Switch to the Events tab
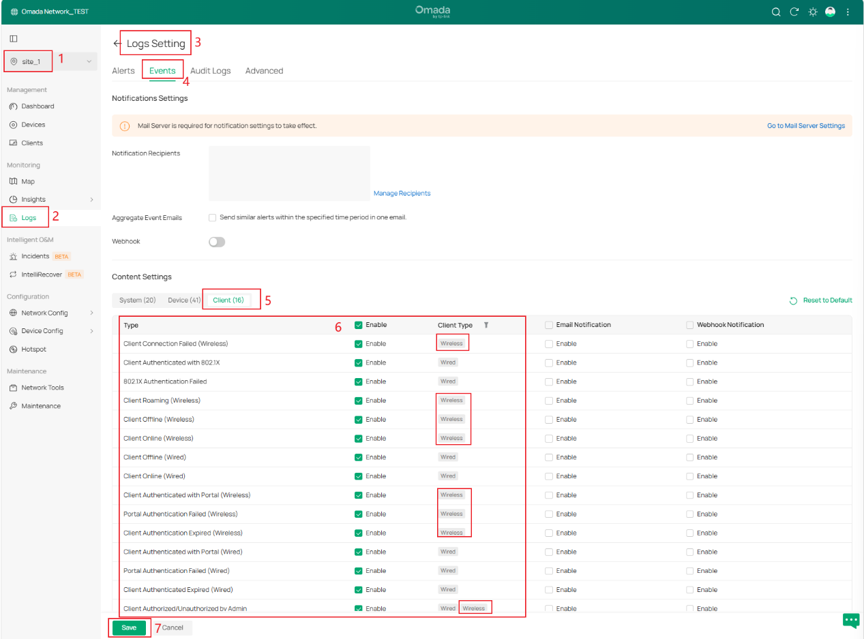864x639 pixels. 162,71
